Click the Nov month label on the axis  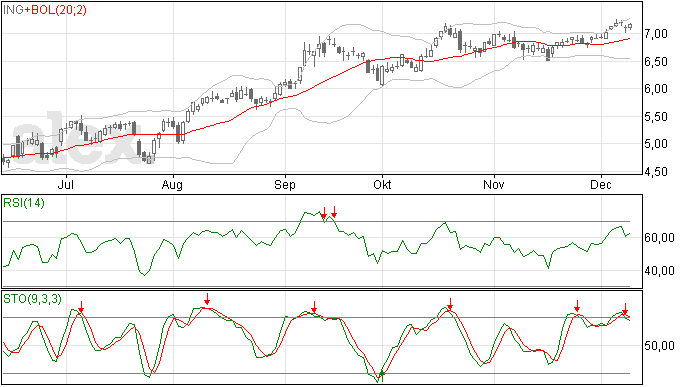pyautogui.click(x=493, y=184)
